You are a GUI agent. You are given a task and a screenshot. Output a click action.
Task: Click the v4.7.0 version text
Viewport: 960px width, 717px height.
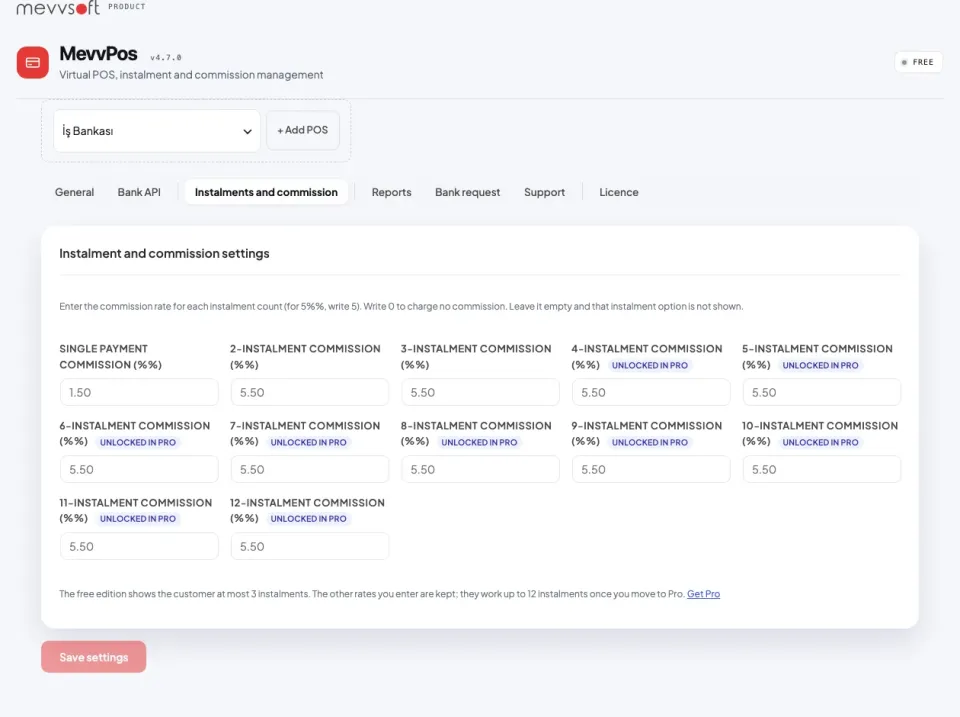coord(166,58)
